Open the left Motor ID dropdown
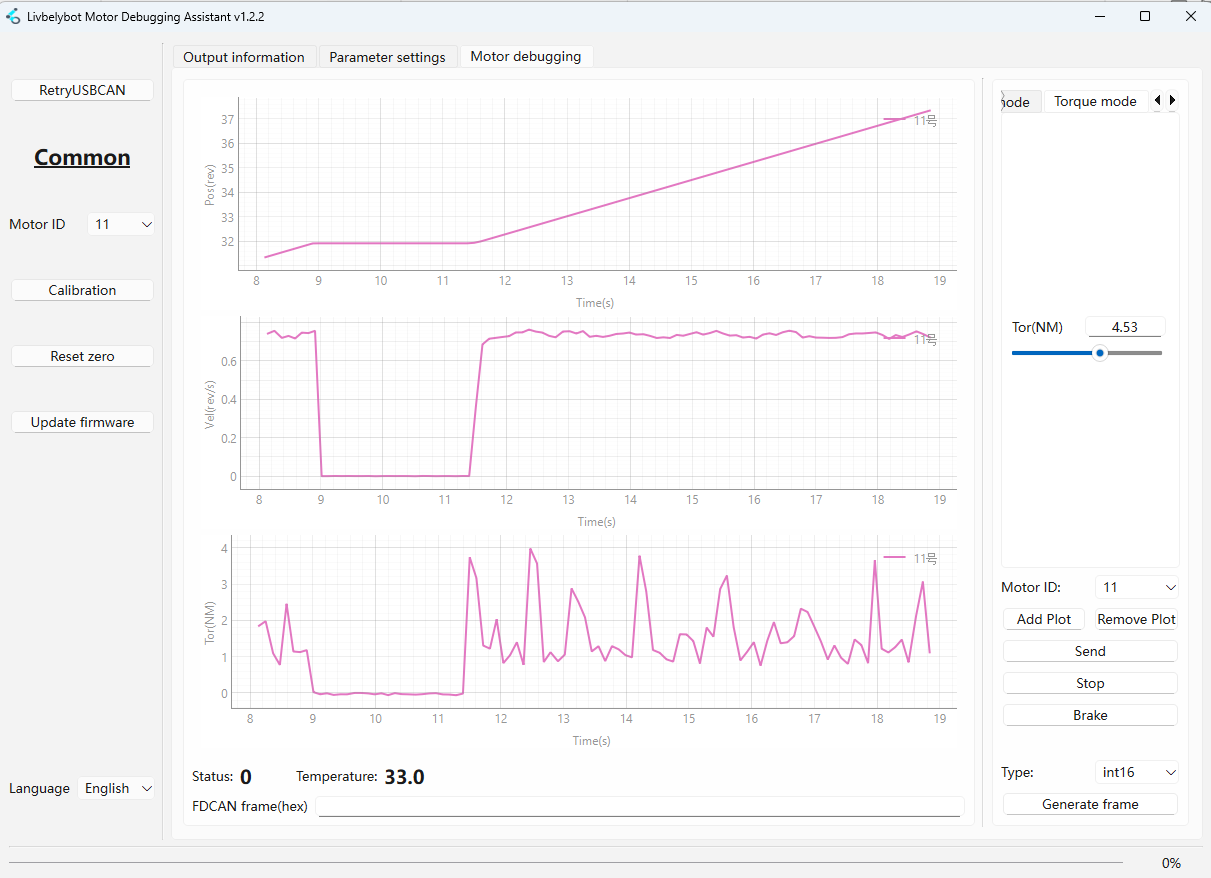This screenshot has height=878, width=1211. [121, 225]
